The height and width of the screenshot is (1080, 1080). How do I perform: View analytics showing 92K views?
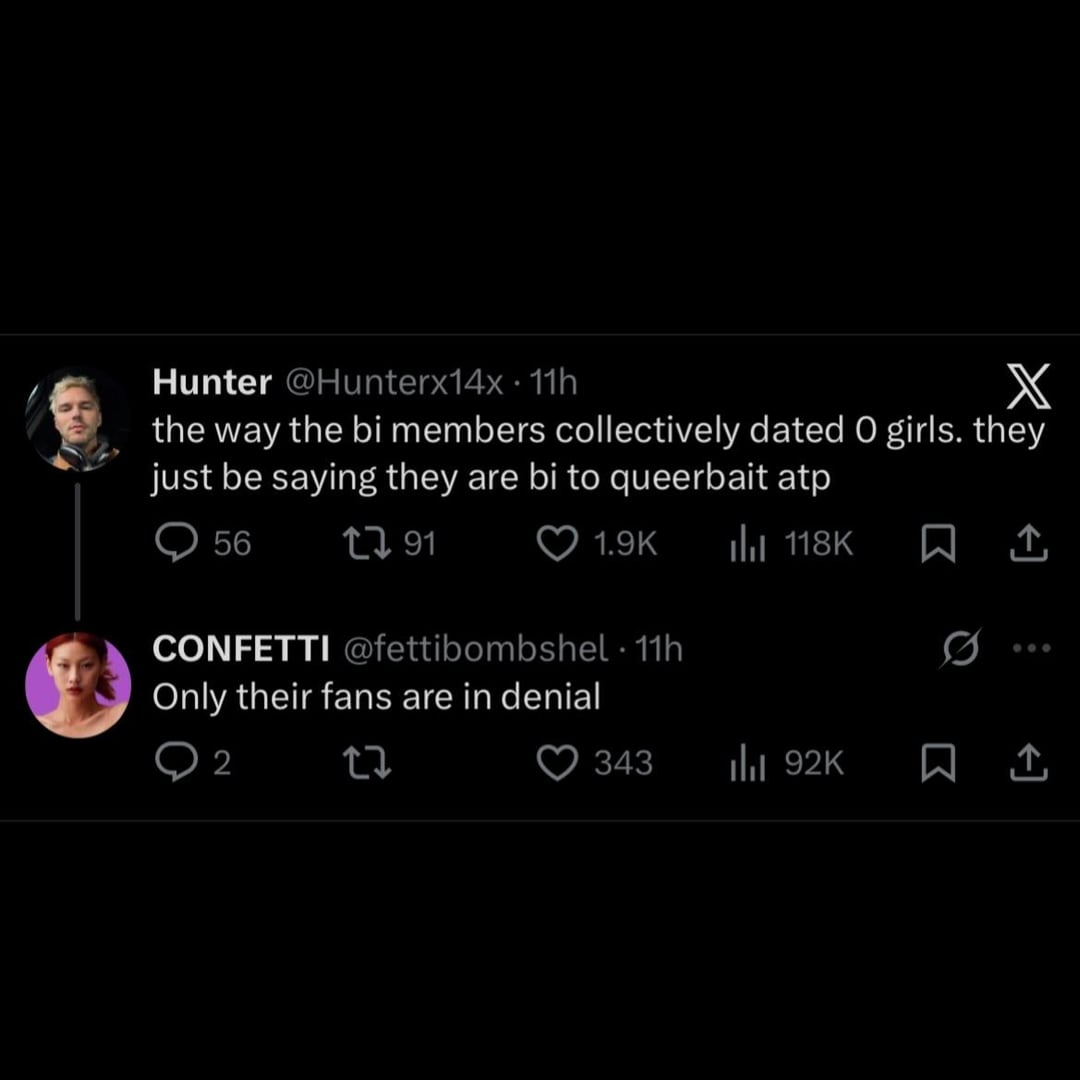pyautogui.click(x=746, y=764)
